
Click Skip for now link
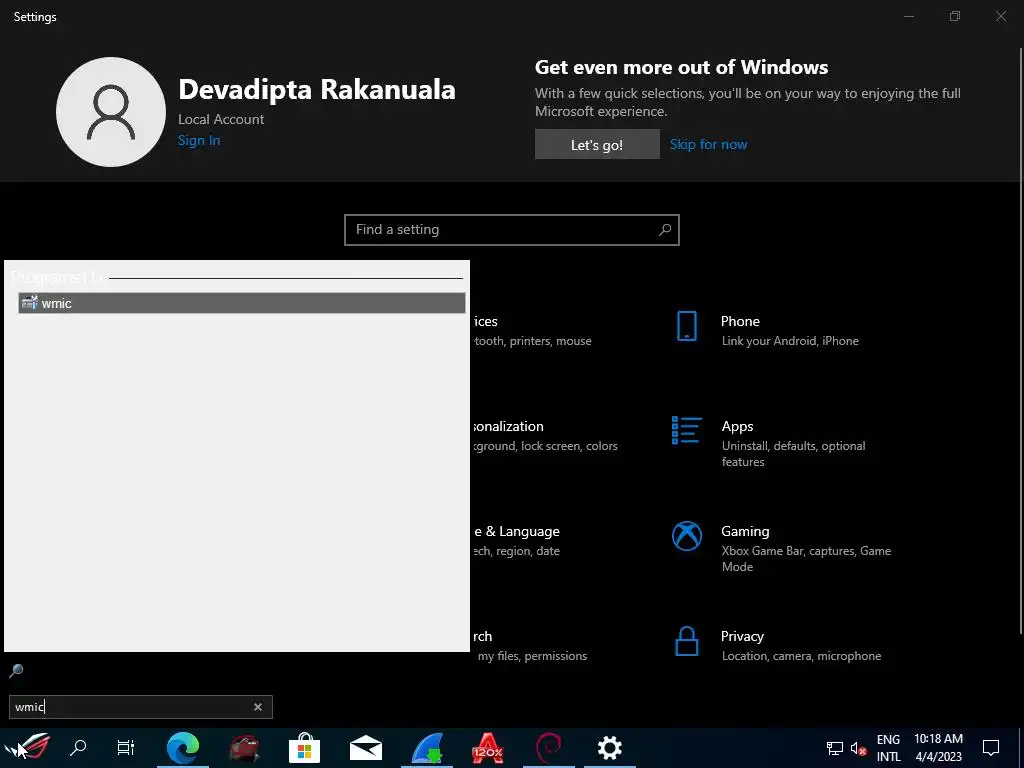709,144
